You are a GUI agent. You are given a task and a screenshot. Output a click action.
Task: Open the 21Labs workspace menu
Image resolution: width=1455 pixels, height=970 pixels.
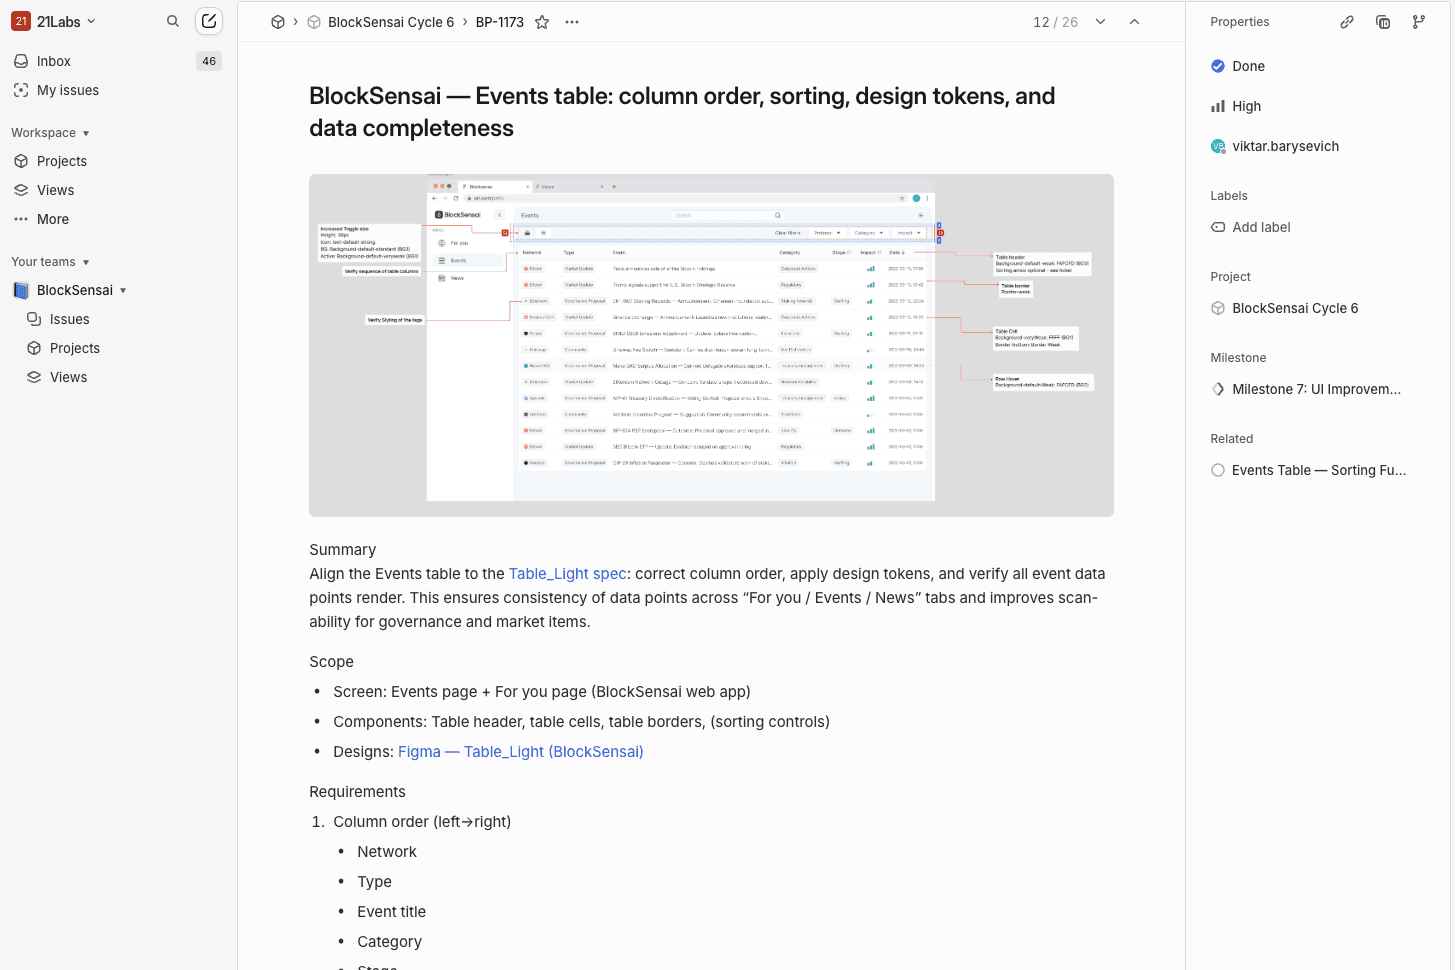pyautogui.click(x=54, y=21)
